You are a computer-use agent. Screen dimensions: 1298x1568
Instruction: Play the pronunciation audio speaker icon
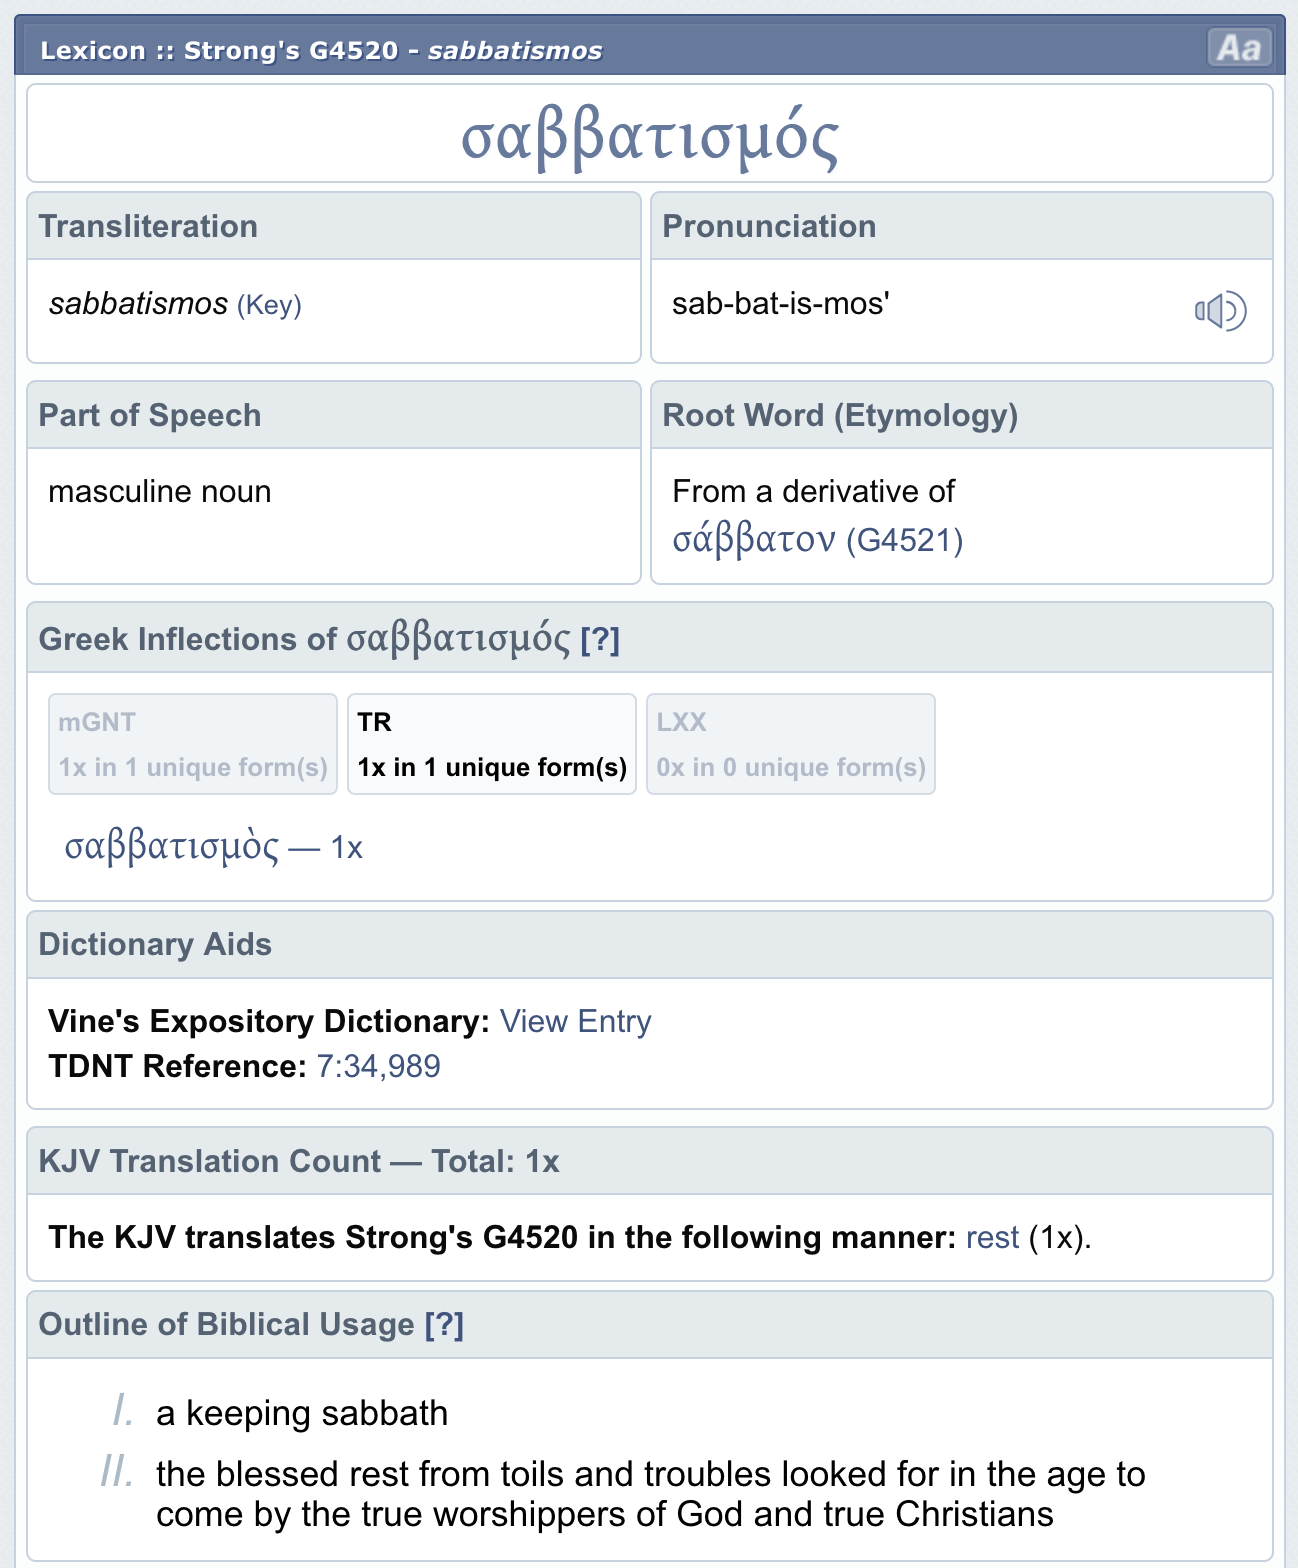[x=1220, y=311]
